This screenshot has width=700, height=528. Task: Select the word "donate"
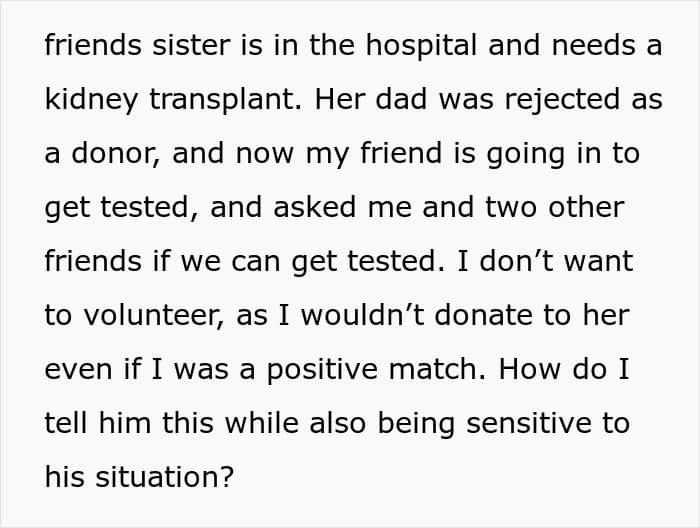483,315
